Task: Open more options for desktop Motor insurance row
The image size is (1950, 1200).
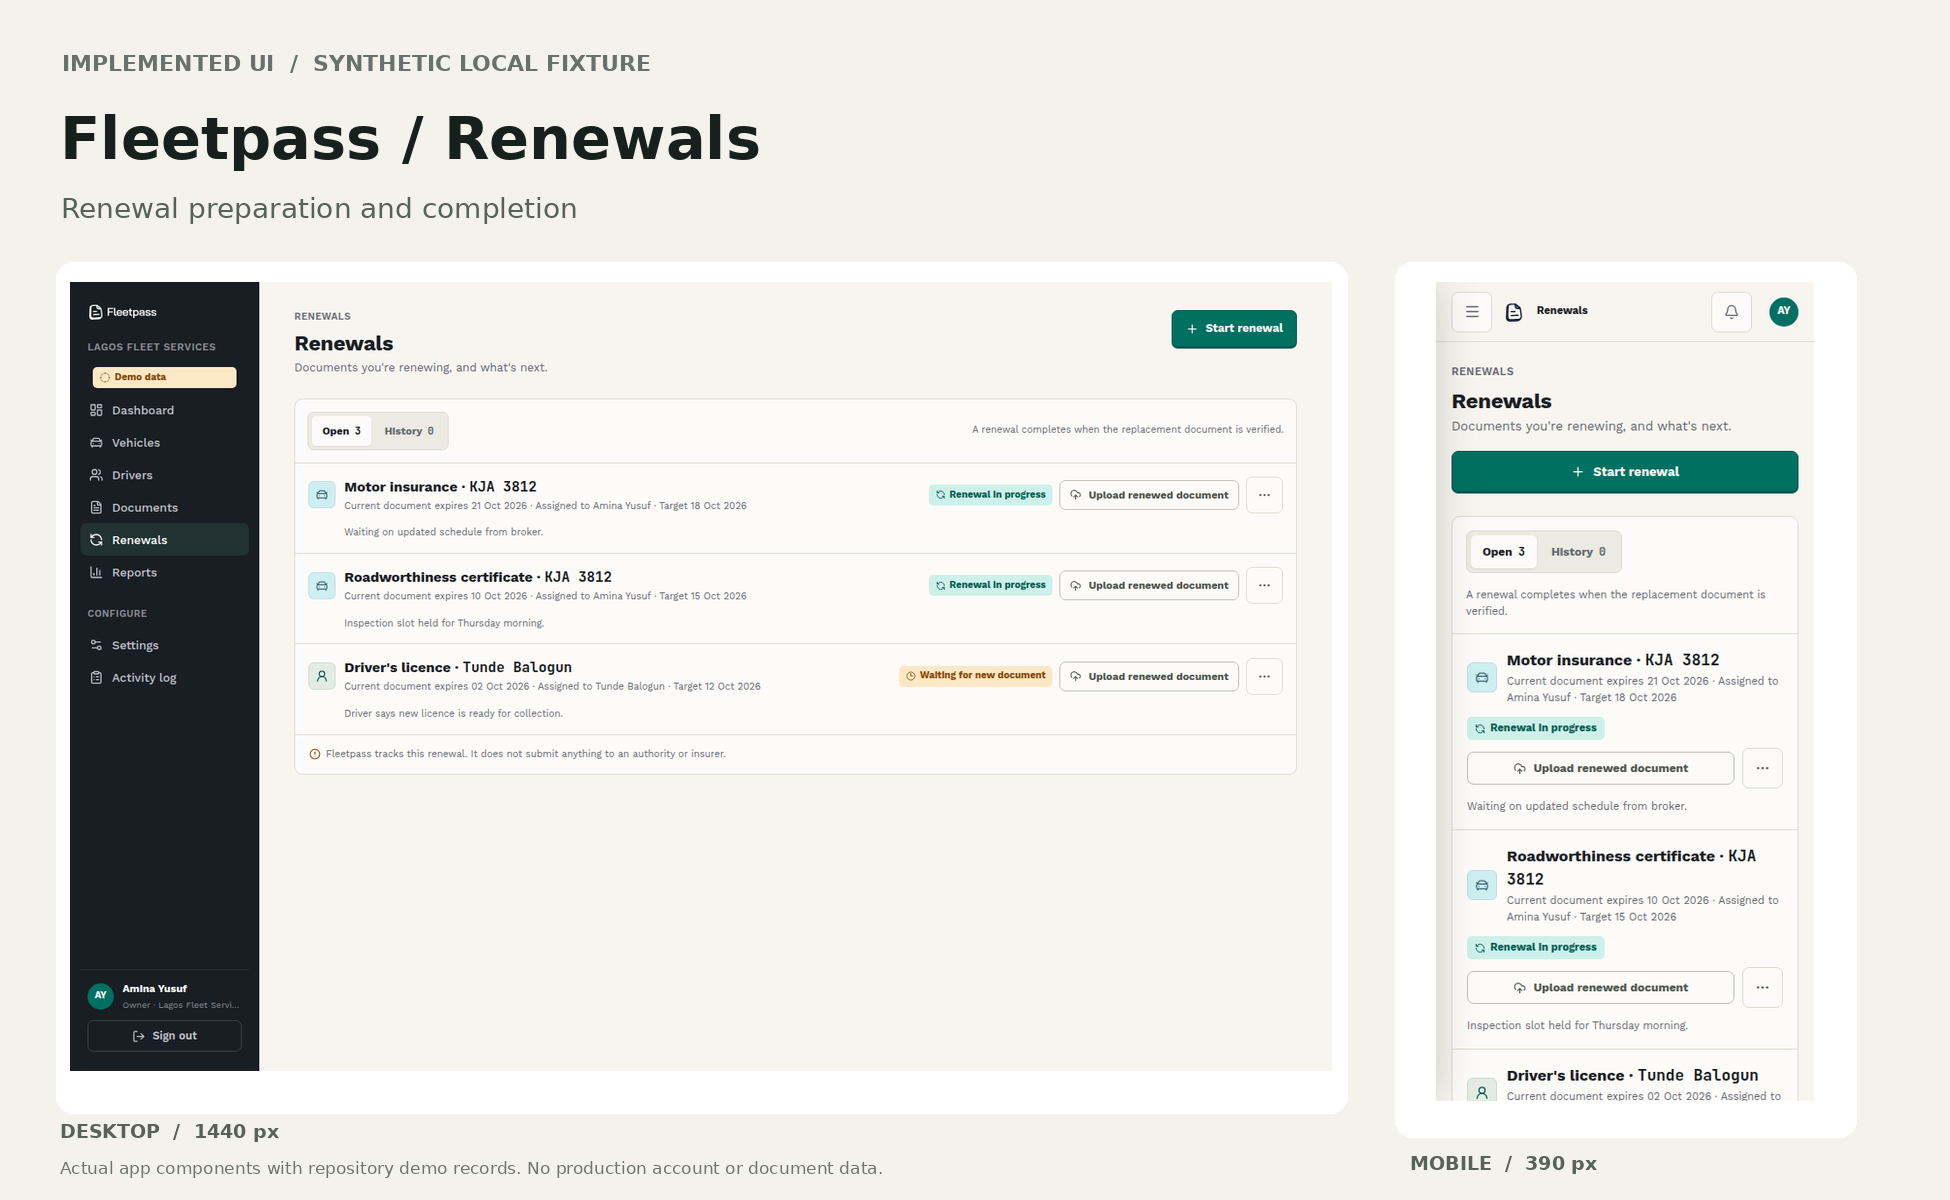Action: tap(1264, 495)
